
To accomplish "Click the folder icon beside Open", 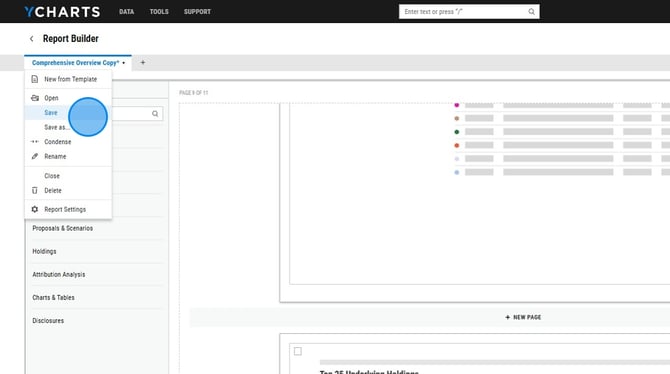I will click(35, 98).
